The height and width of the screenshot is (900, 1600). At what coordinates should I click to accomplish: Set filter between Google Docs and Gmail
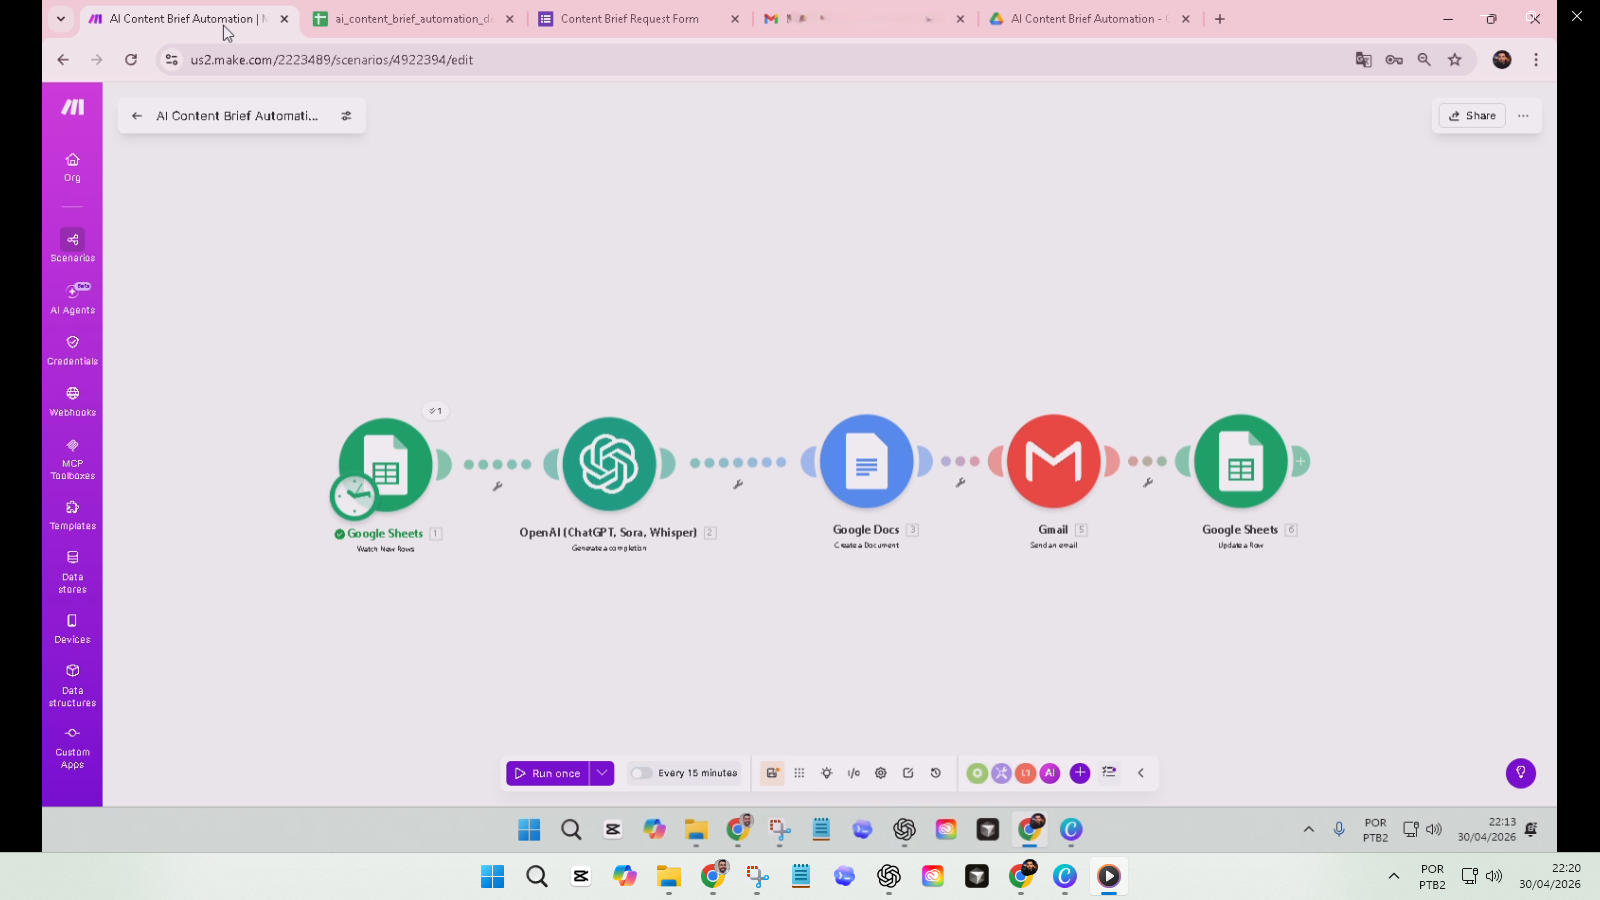[x=960, y=482]
